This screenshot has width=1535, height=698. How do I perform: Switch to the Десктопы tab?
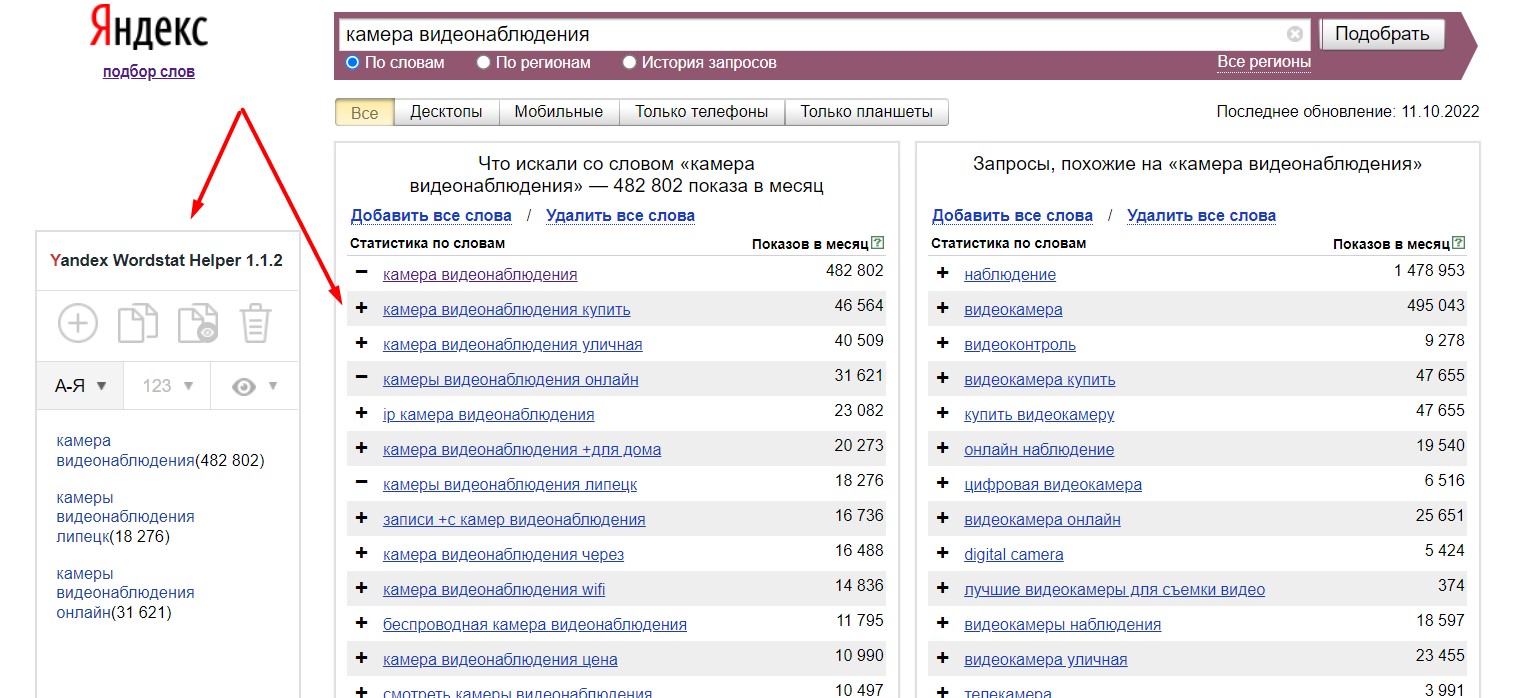click(446, 112)
